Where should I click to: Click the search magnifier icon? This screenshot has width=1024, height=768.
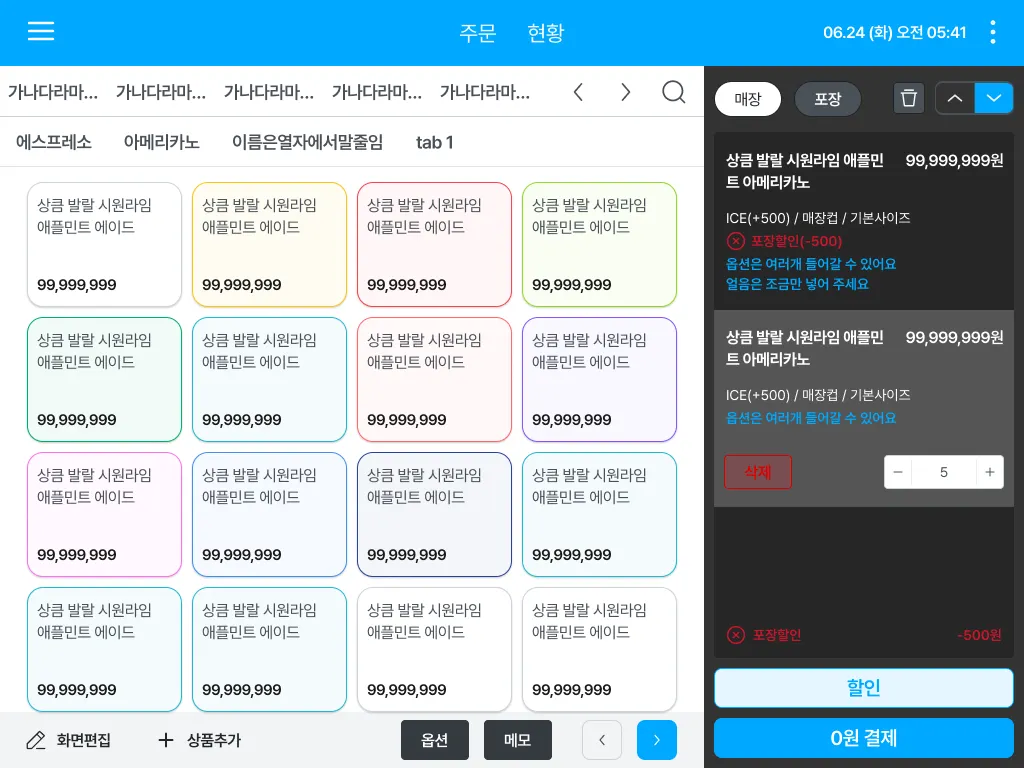673,92
